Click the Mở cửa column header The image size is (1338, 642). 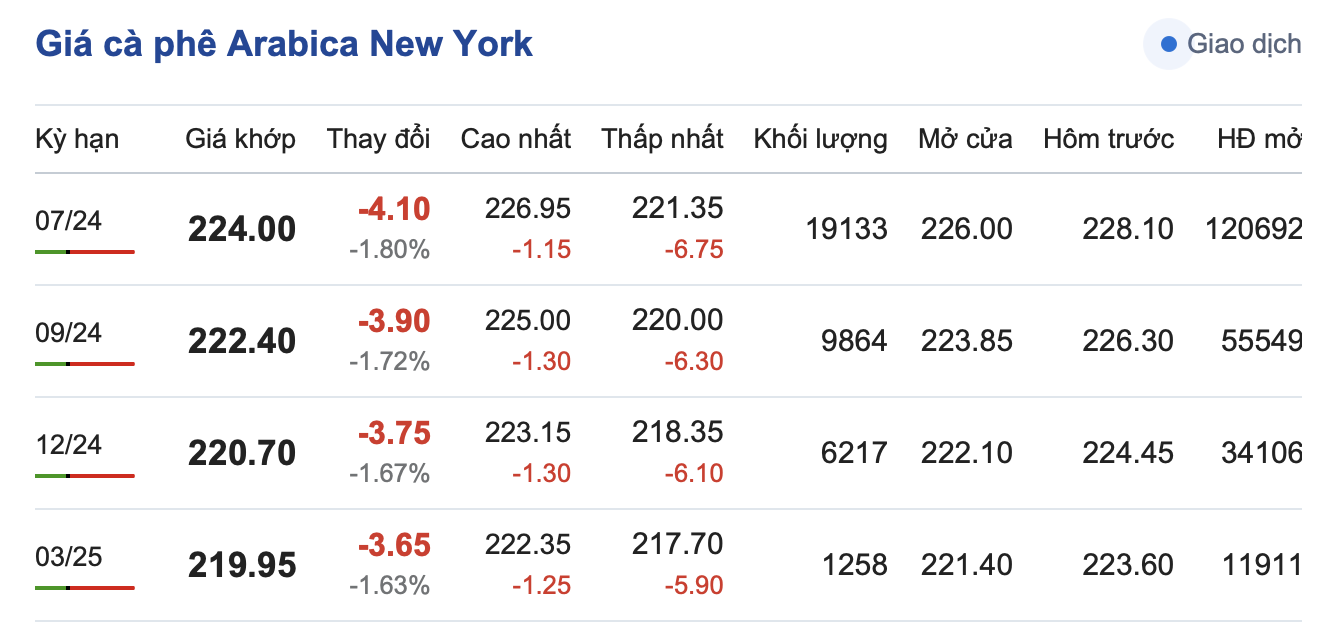coord(964,139)
